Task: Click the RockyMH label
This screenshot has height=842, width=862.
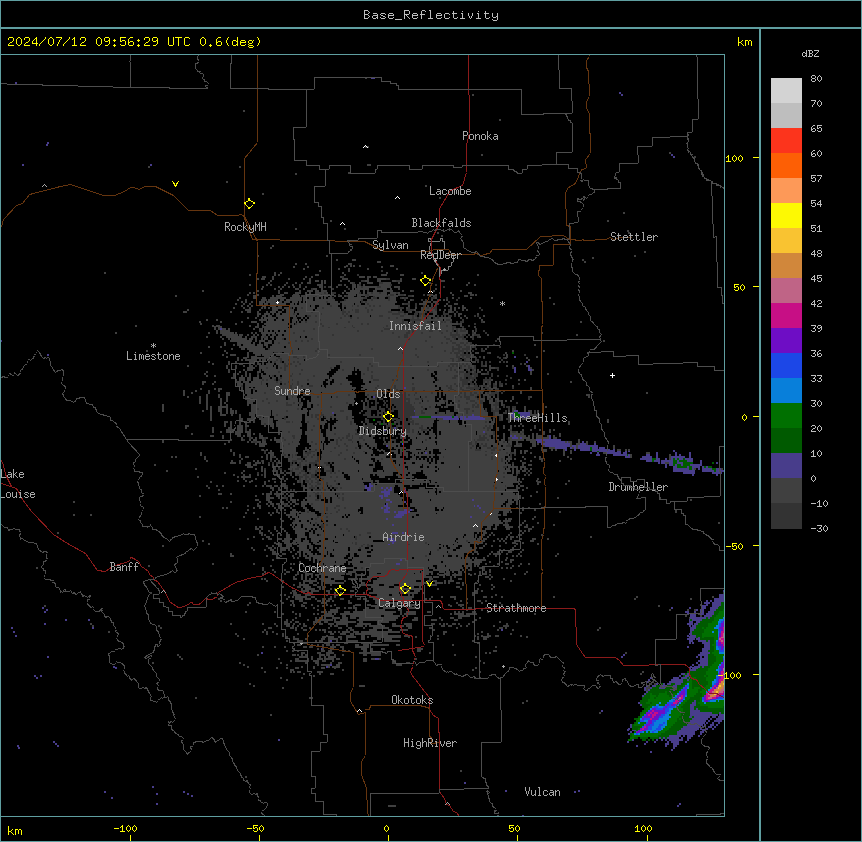Action: (245, 227)
